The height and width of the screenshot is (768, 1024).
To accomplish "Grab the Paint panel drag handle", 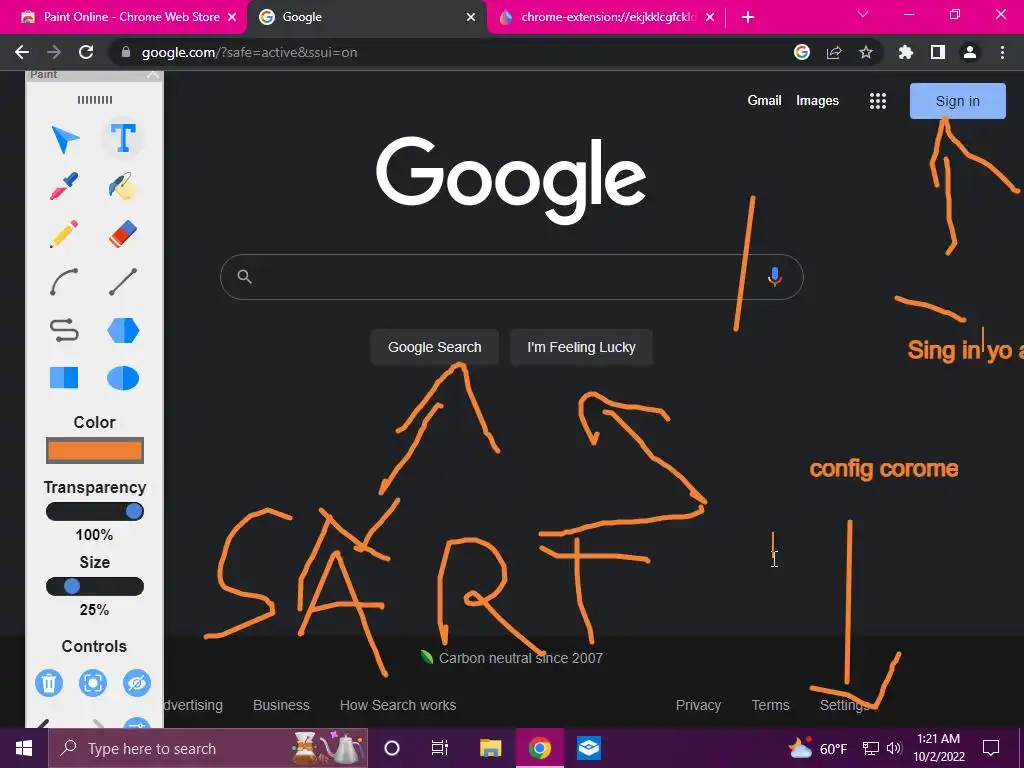I will point(95,100).
